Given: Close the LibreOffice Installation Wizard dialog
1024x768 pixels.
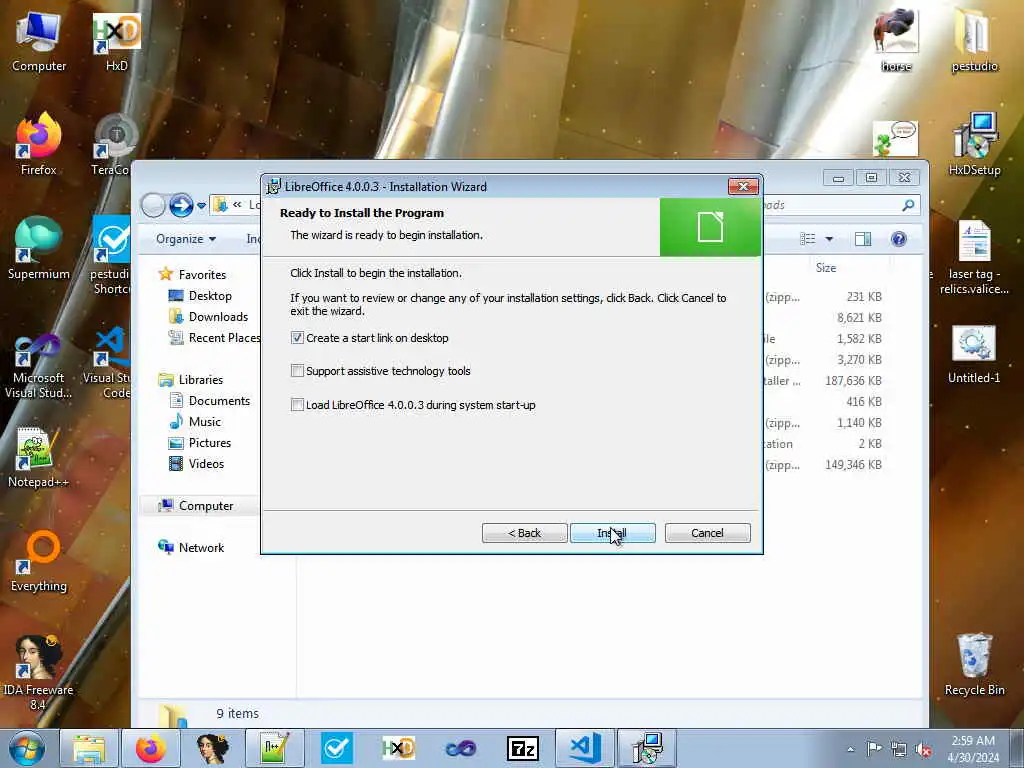Looking at the screenshot, I should point(743,187).
